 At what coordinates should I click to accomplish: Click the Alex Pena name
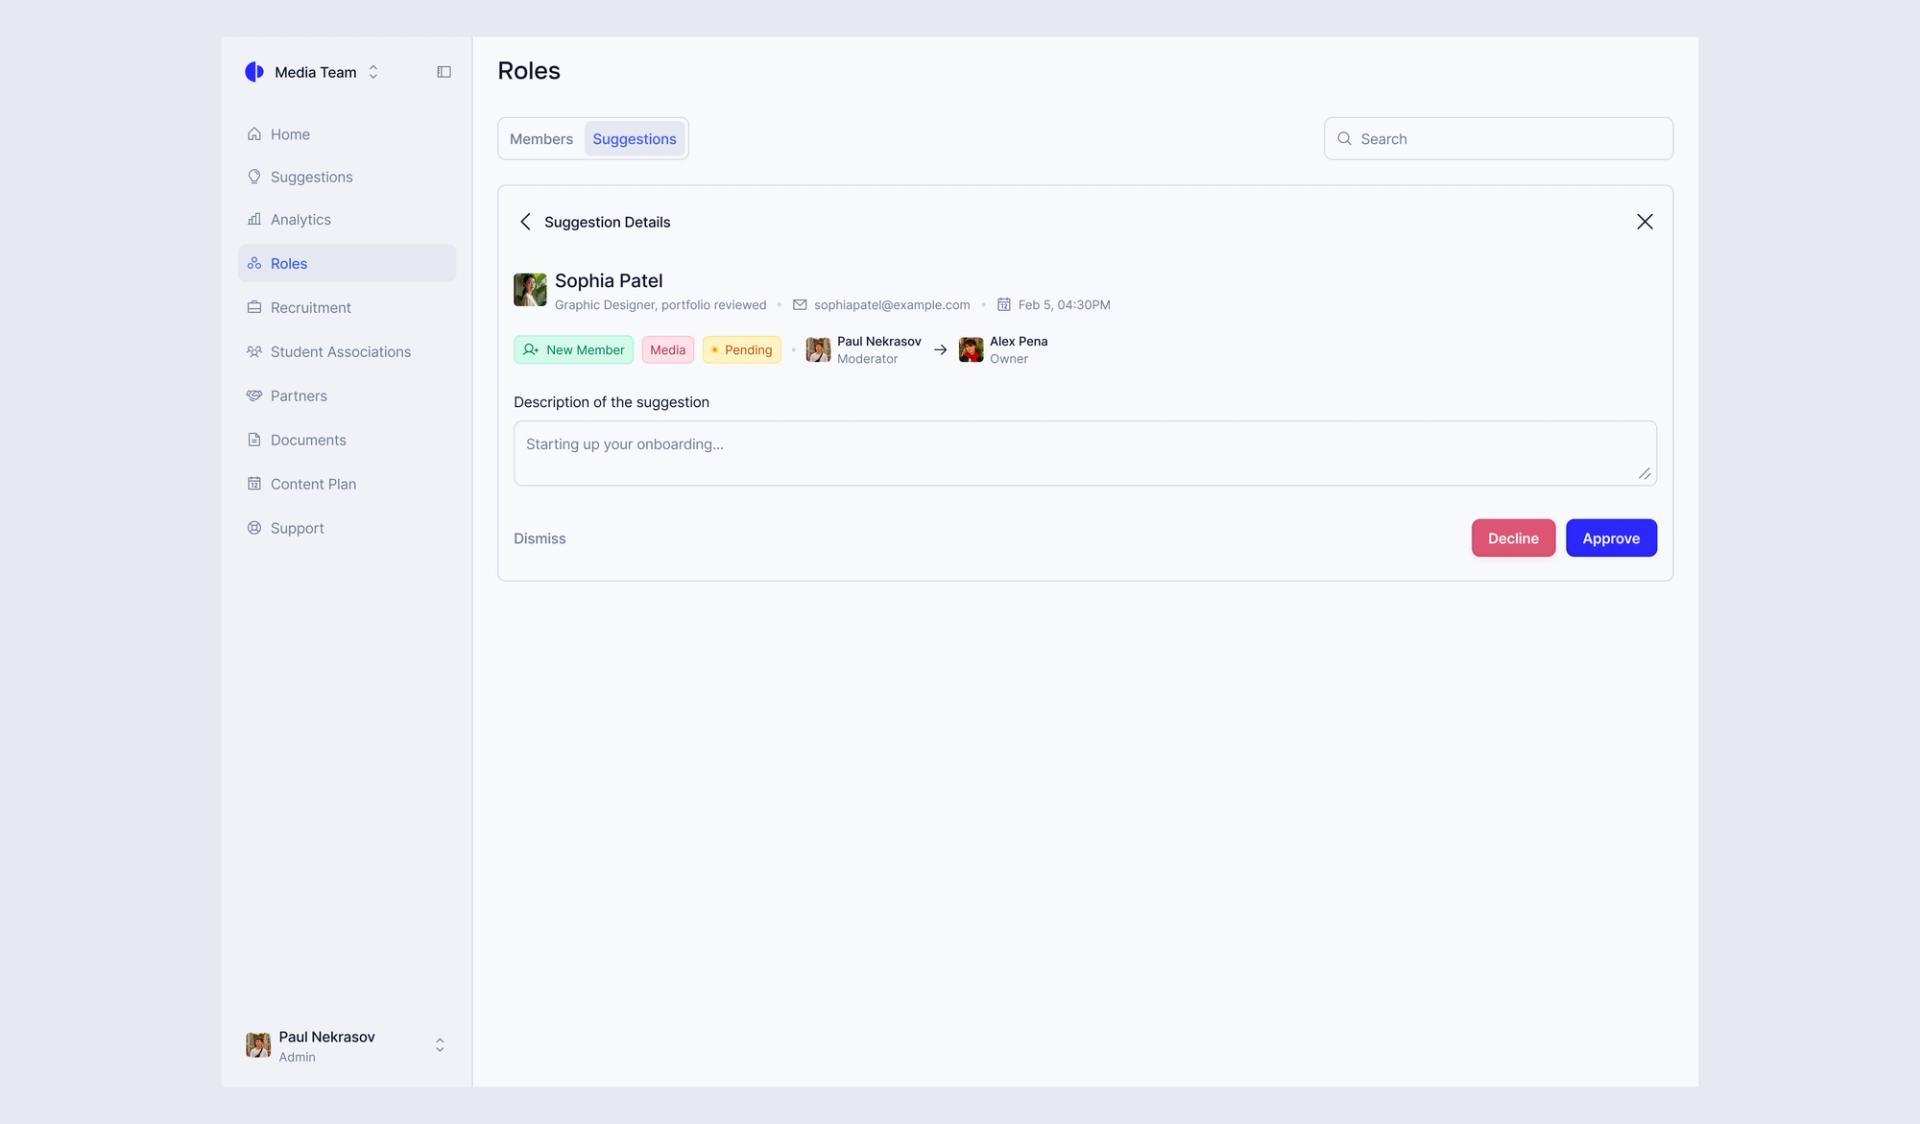point(1018,342)
